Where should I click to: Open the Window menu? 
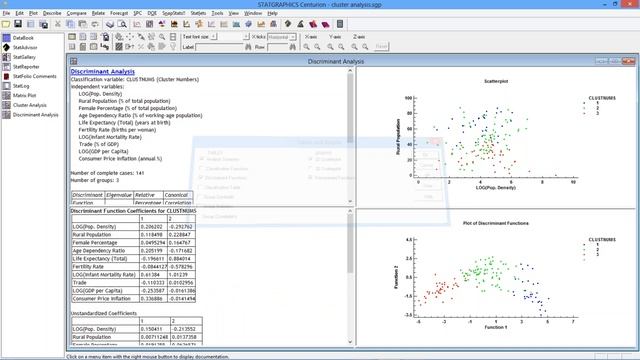pos(253,13)
